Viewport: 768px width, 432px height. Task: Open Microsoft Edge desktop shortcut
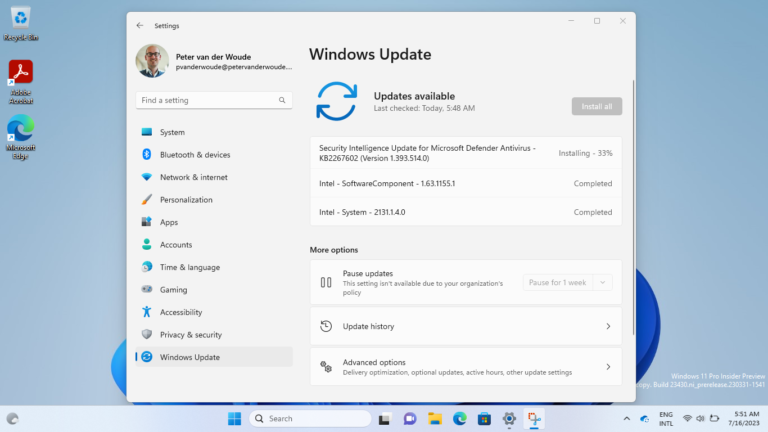coord(20,135)
